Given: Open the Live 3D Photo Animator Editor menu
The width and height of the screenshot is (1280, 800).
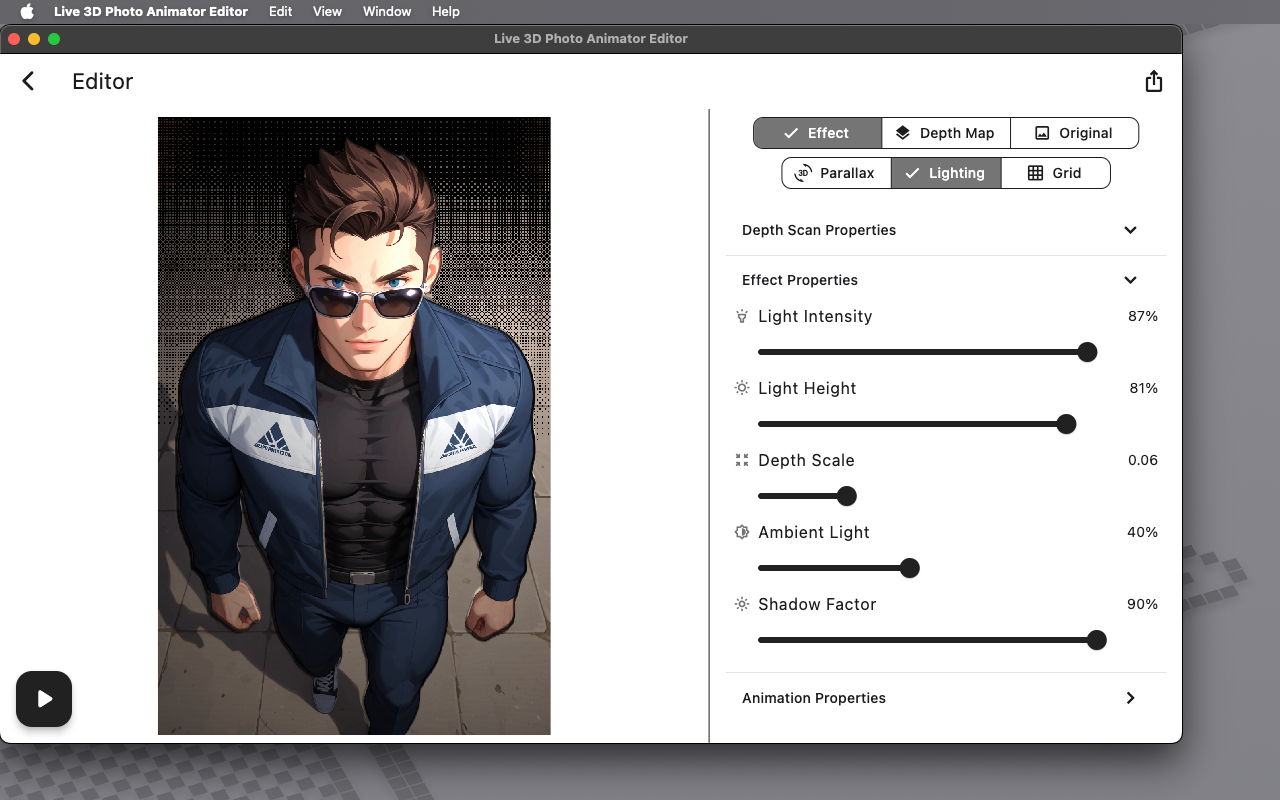Looking at the screenshot, I should [x=151, y=11].
